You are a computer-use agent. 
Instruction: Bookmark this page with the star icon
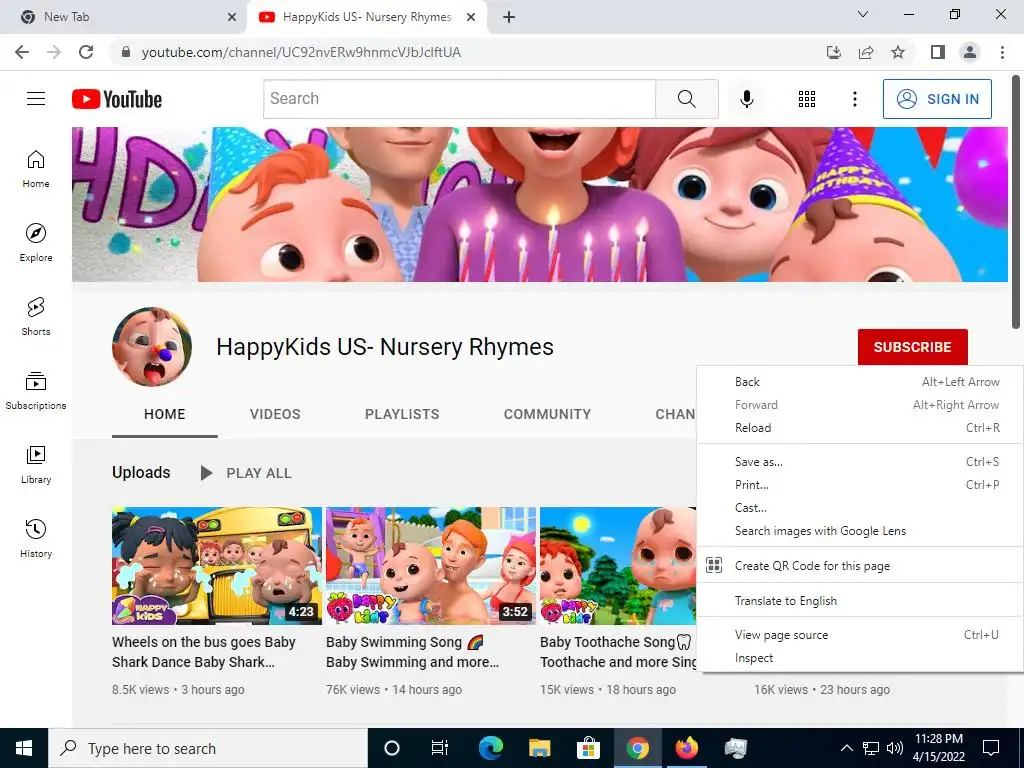[898, 52]
